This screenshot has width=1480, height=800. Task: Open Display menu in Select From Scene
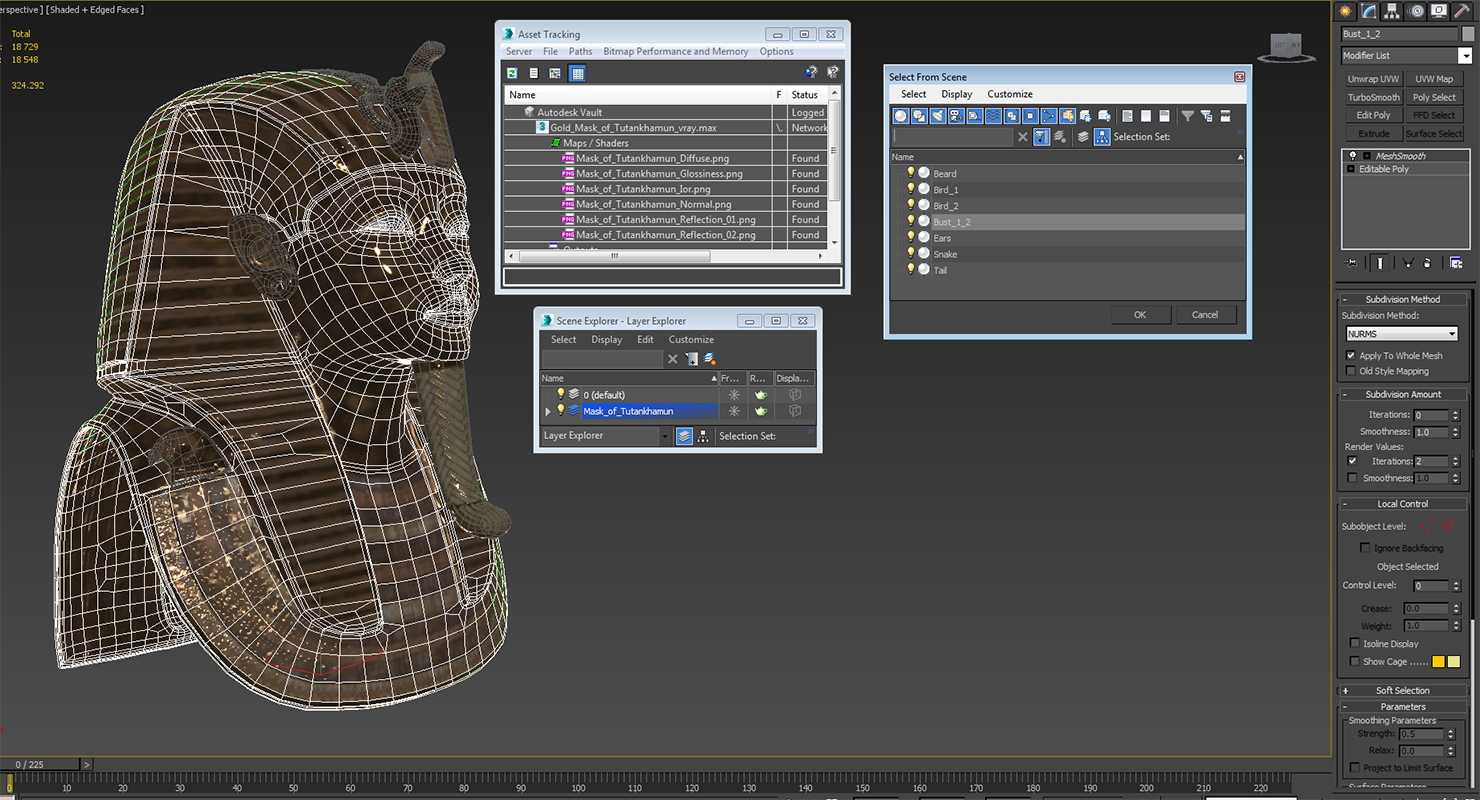tap(956, 94)
